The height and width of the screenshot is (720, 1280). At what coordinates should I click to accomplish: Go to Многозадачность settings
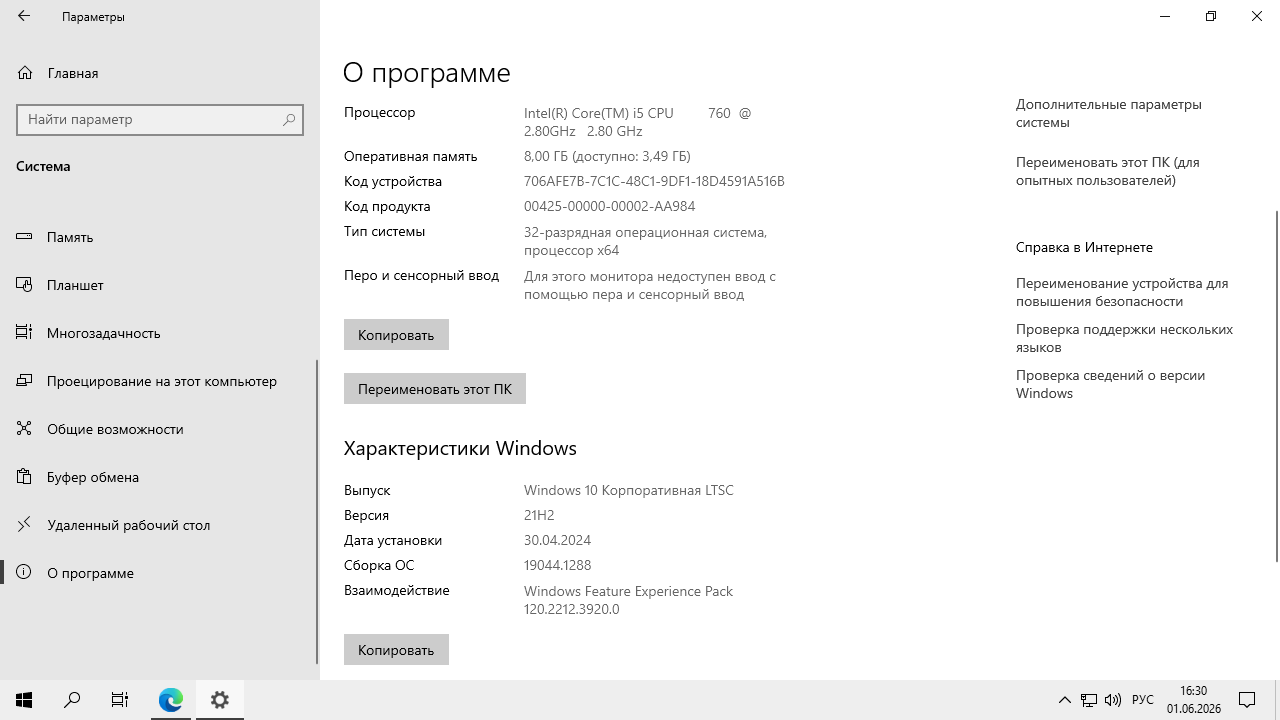pos(160,333)
